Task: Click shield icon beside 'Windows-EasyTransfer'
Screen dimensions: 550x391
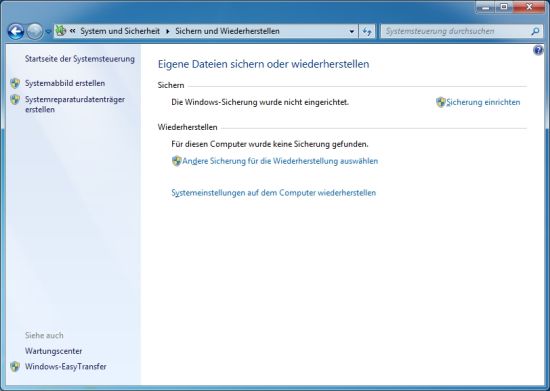Action: [x=15, y=367]
